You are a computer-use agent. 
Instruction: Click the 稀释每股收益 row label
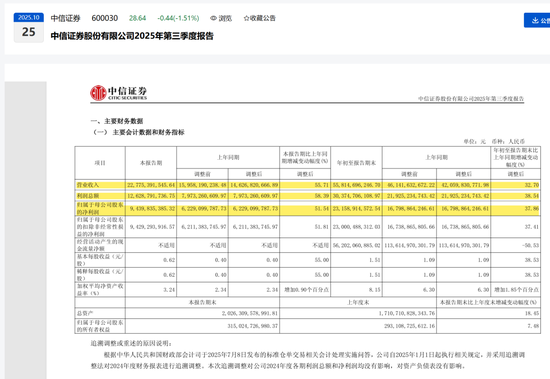tap(100, 275)
